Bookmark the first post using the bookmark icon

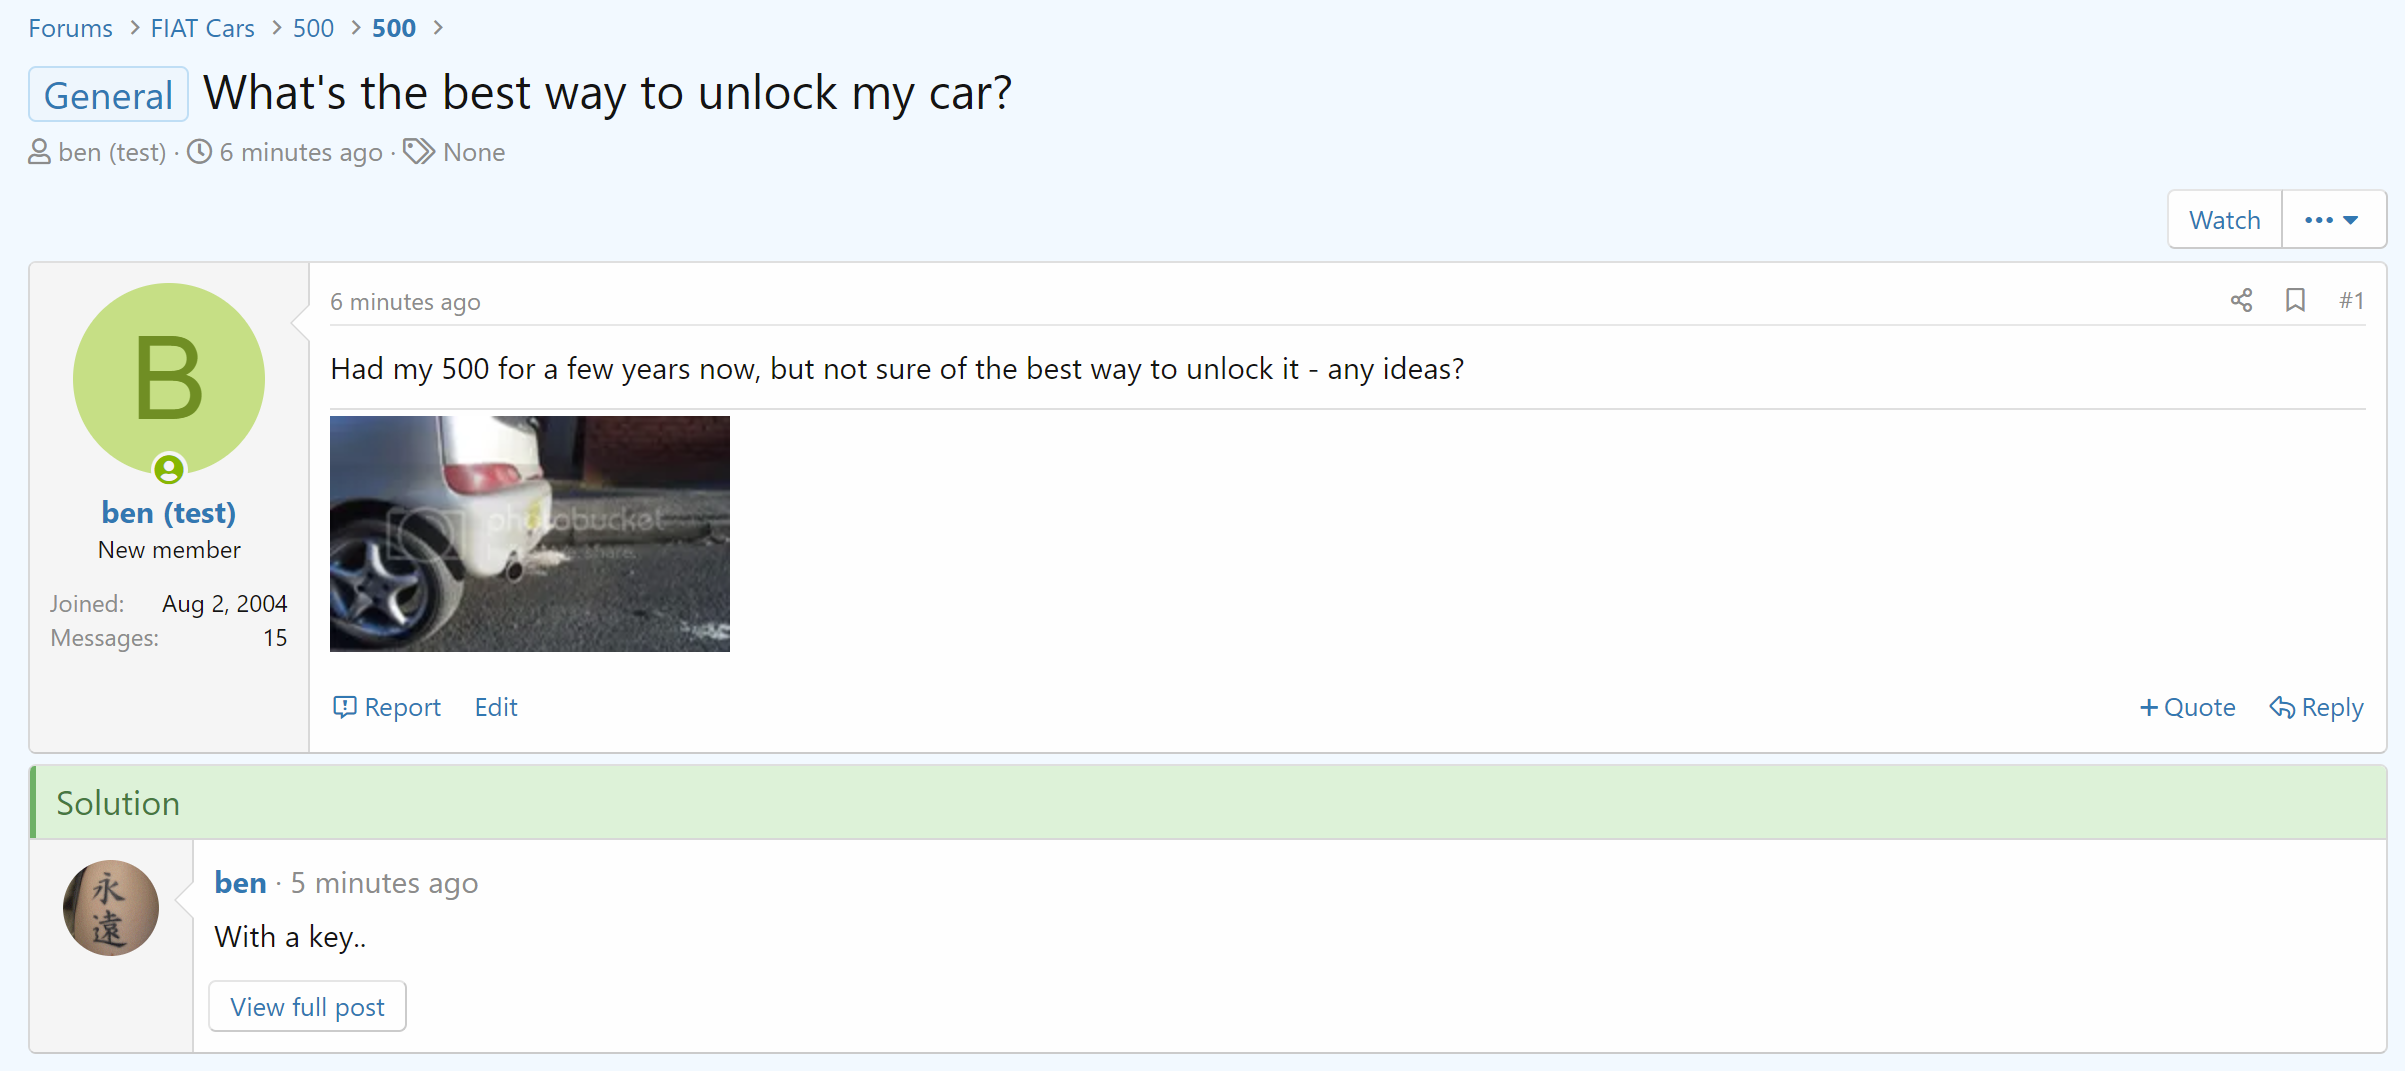pos(2295,300)
